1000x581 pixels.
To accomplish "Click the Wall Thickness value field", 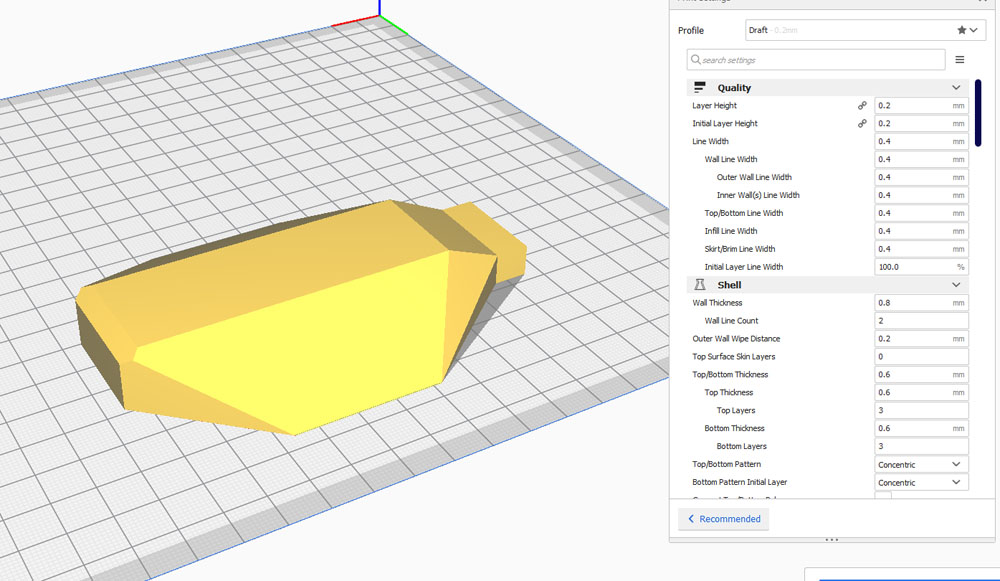I will point(921,302).
